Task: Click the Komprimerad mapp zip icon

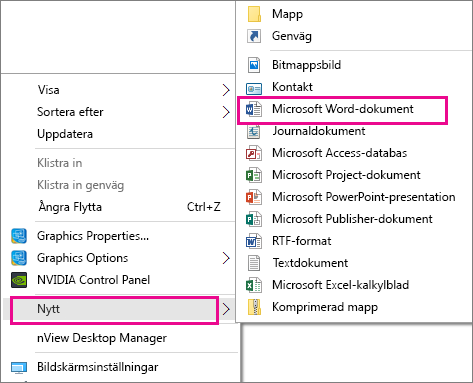Action: coord(254,307)
